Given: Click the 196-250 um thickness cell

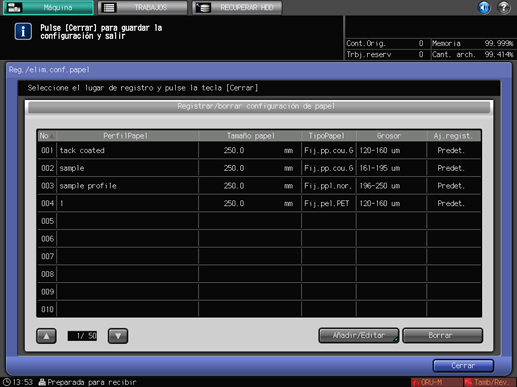Looking at the screenshot, I should click(x=391, y=186).
